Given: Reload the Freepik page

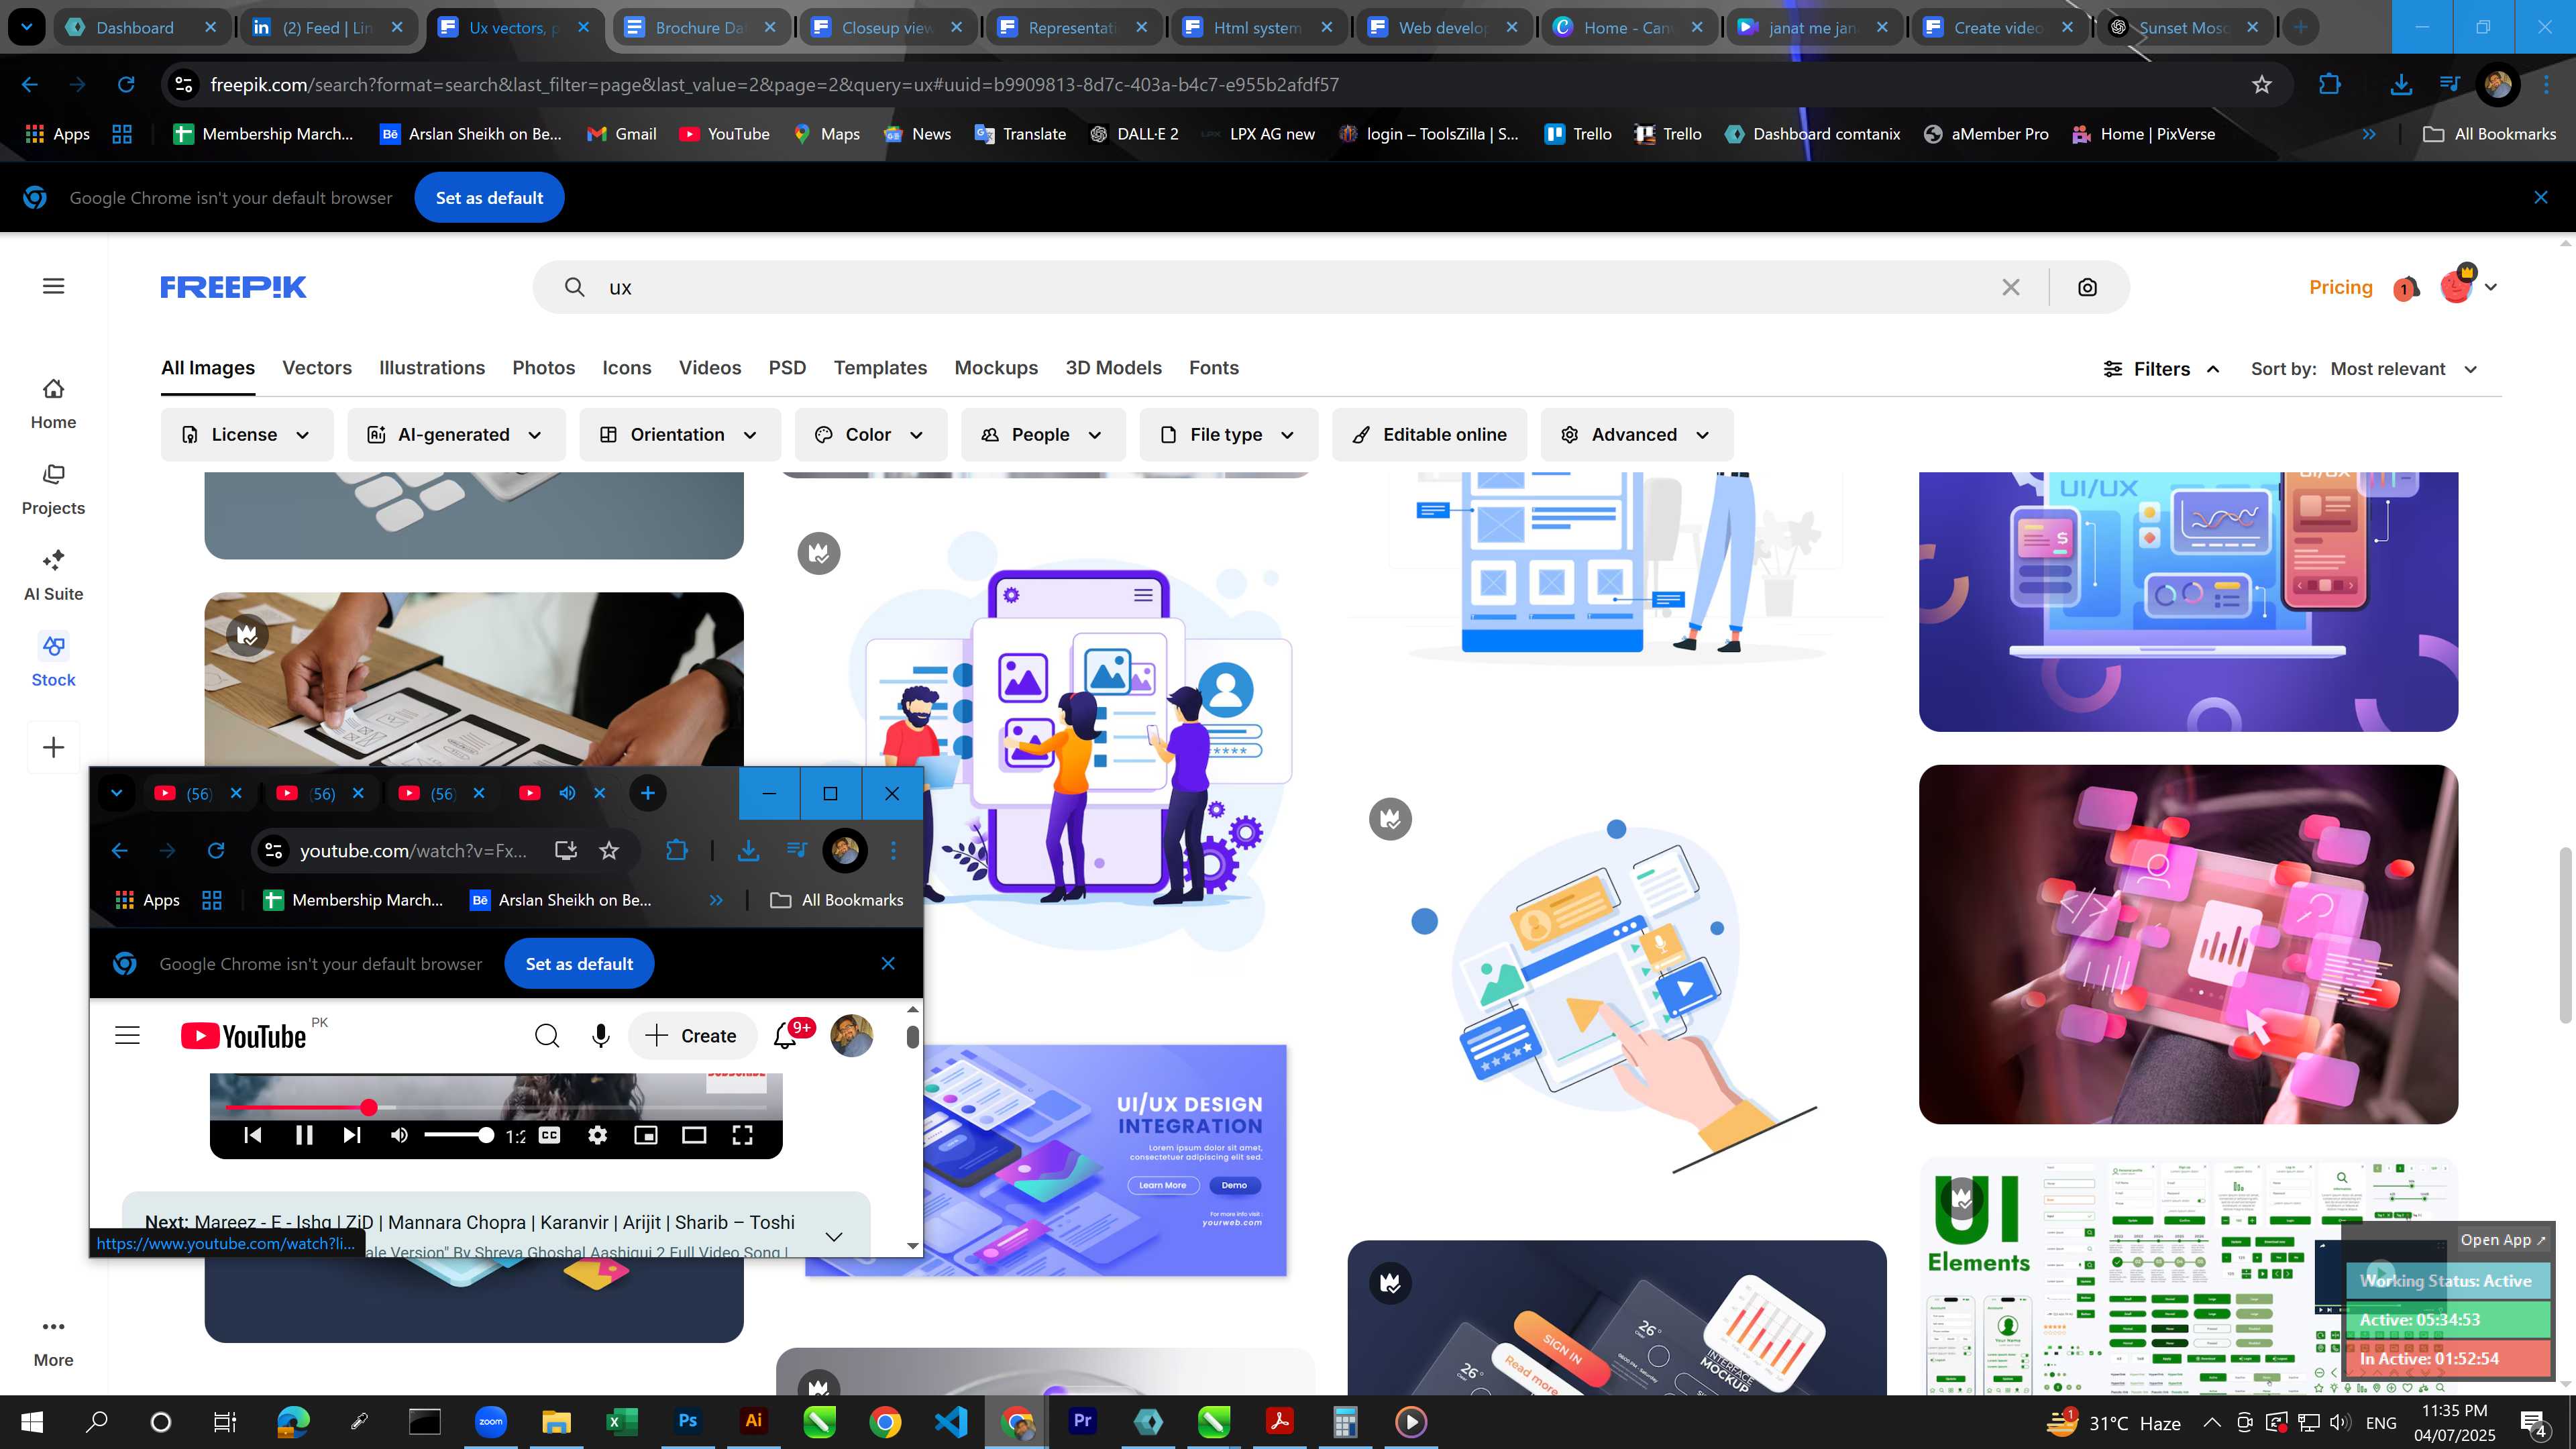Looking at the screenshot, I should click(x=126, y=85).
